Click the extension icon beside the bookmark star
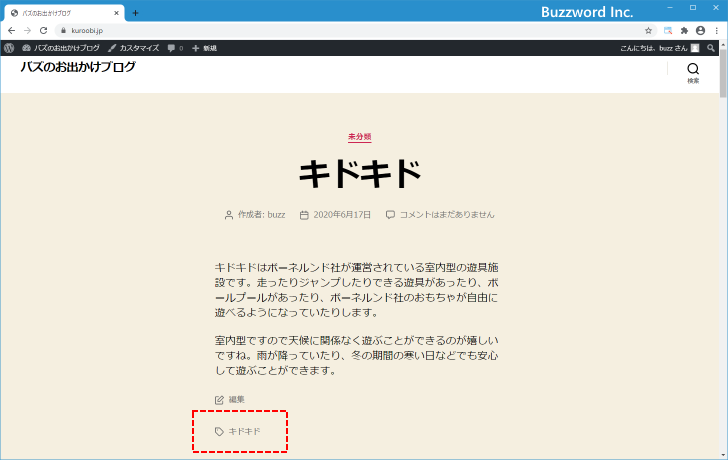Viewport: 728px width, 460px height. (x=668, y=31)
